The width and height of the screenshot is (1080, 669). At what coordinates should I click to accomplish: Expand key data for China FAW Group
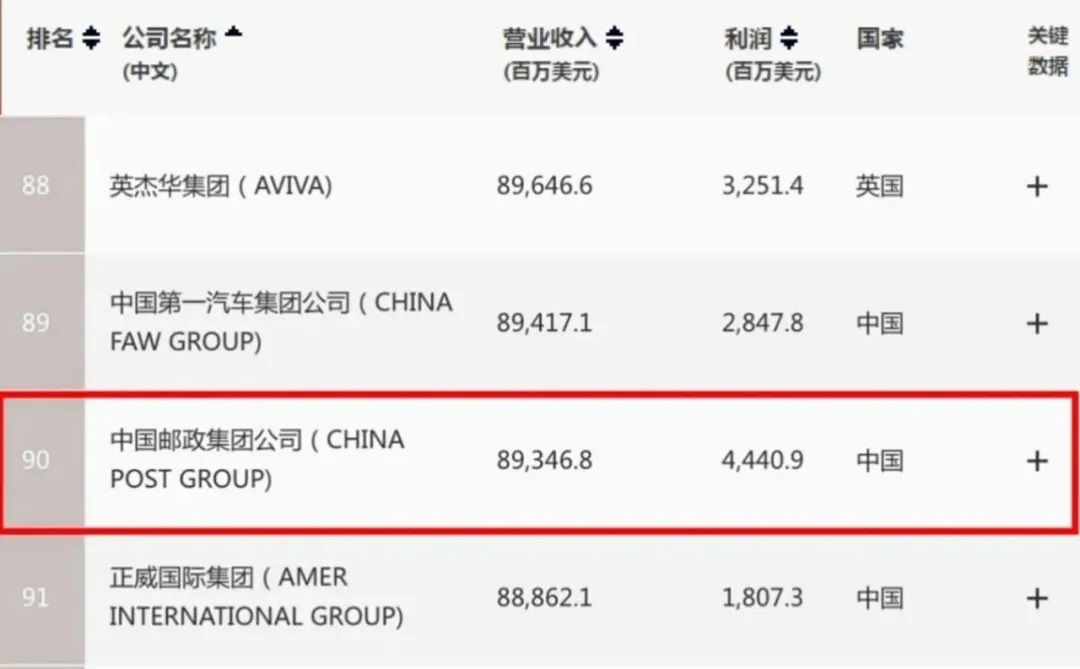click(x=1037, y=323)
